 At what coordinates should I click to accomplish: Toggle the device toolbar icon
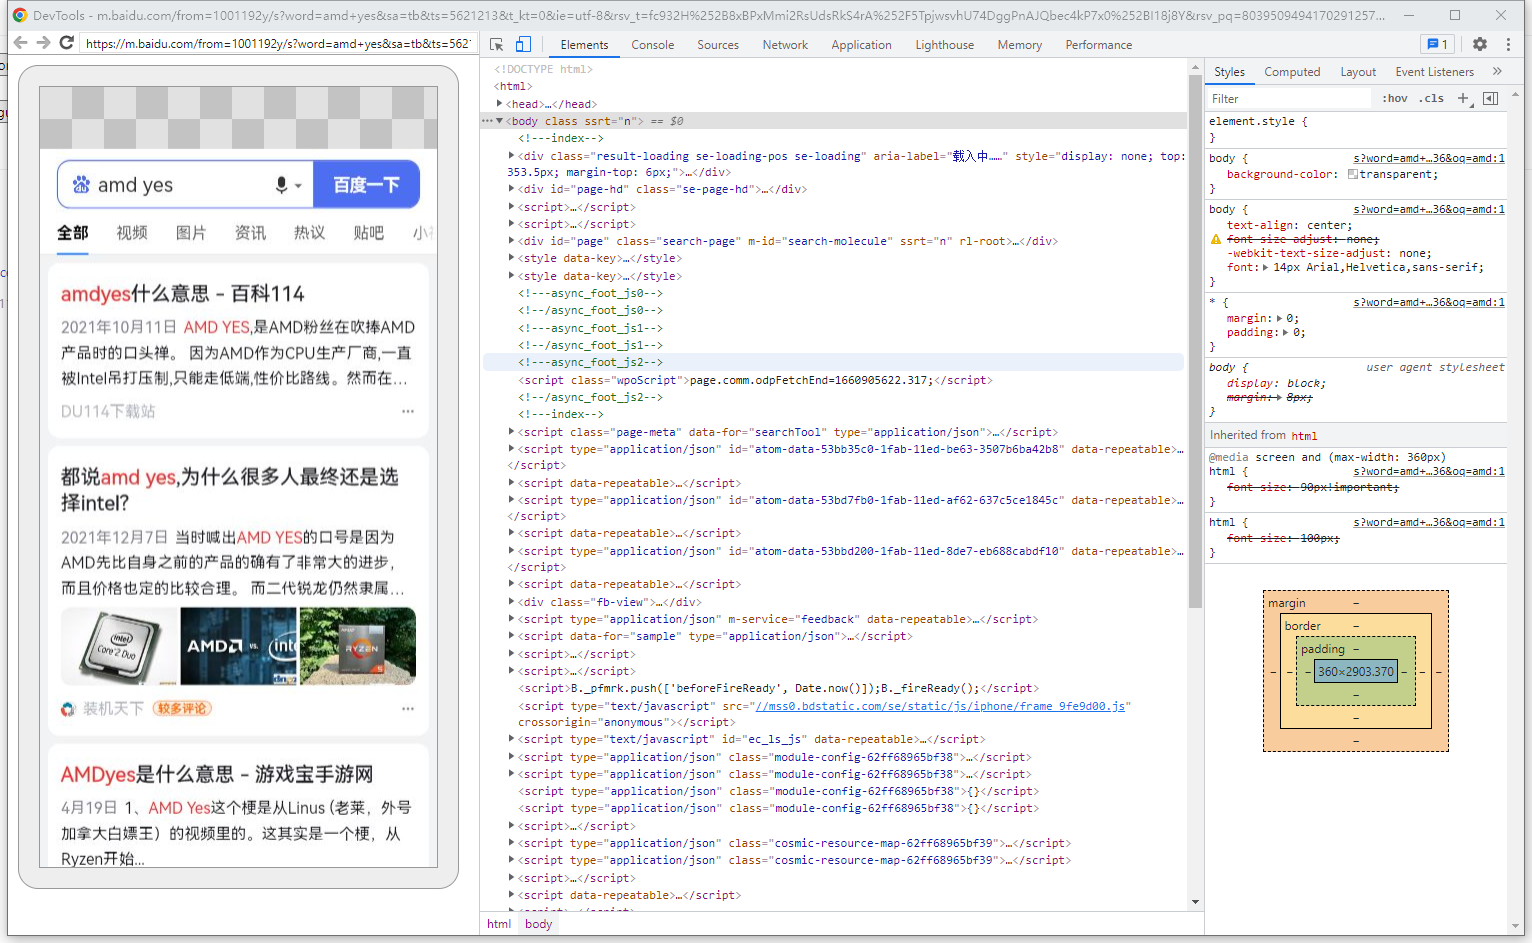pyautogui.click(x=523, y=45)
